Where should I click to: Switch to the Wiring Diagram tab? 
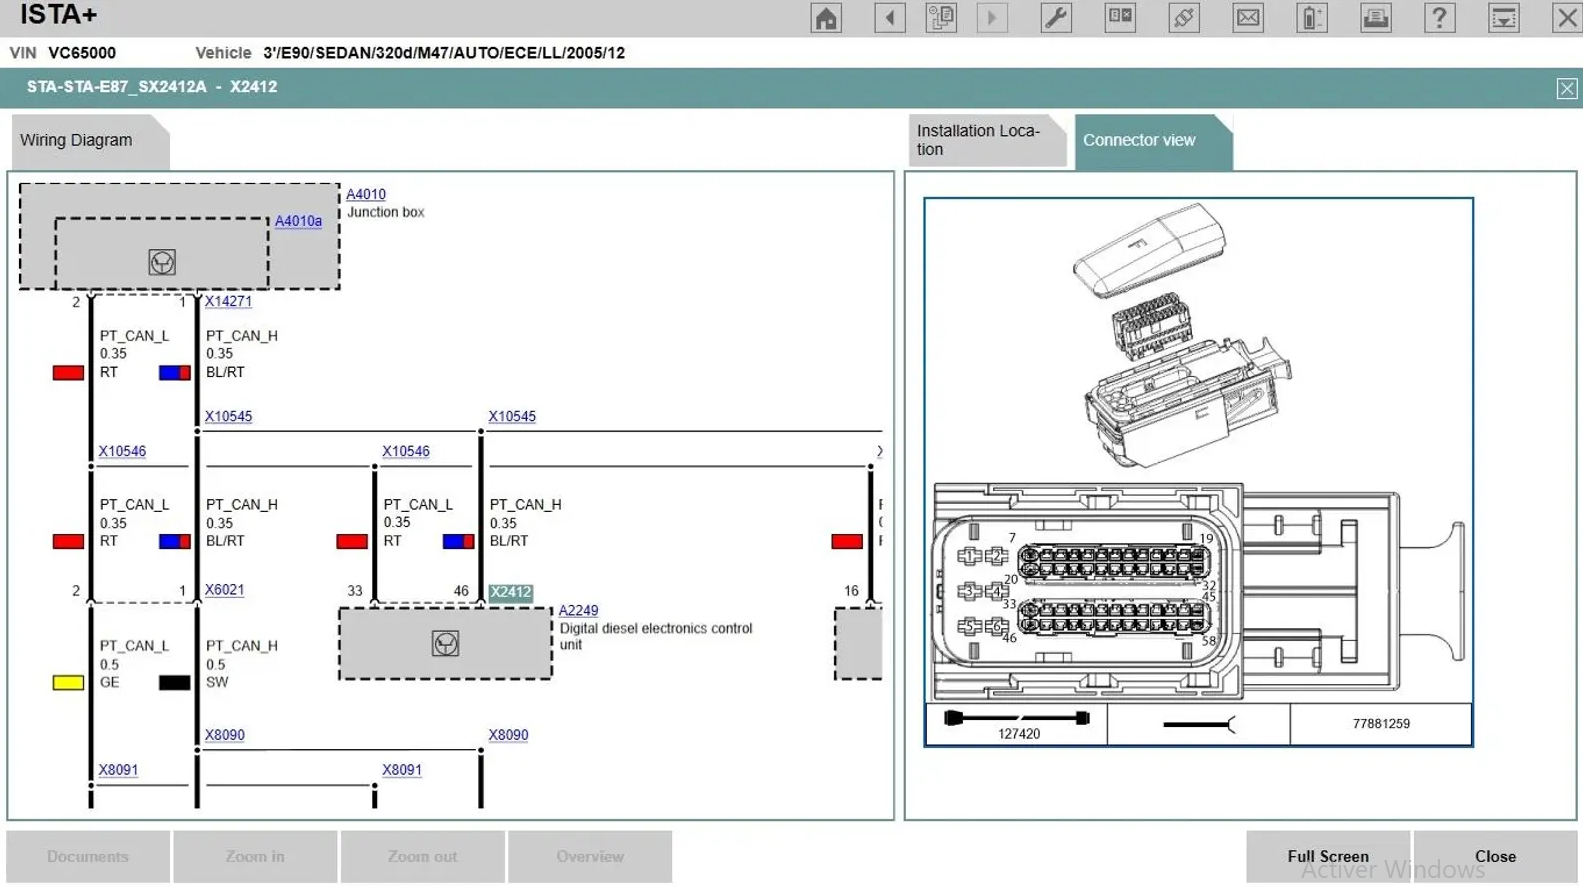coord(89,141)
